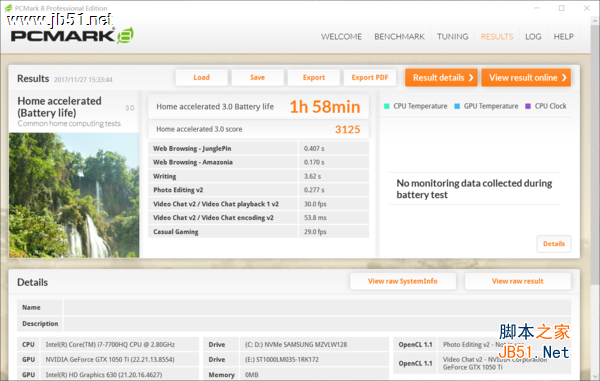Open the WELCOME tab
Viewport: 600px width, 381px height.
coord(341,36)
